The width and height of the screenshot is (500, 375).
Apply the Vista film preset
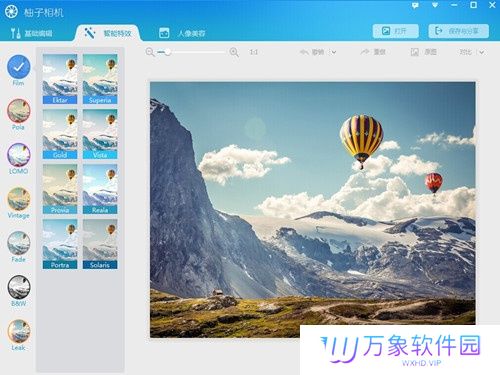click(x=100, y=134)
